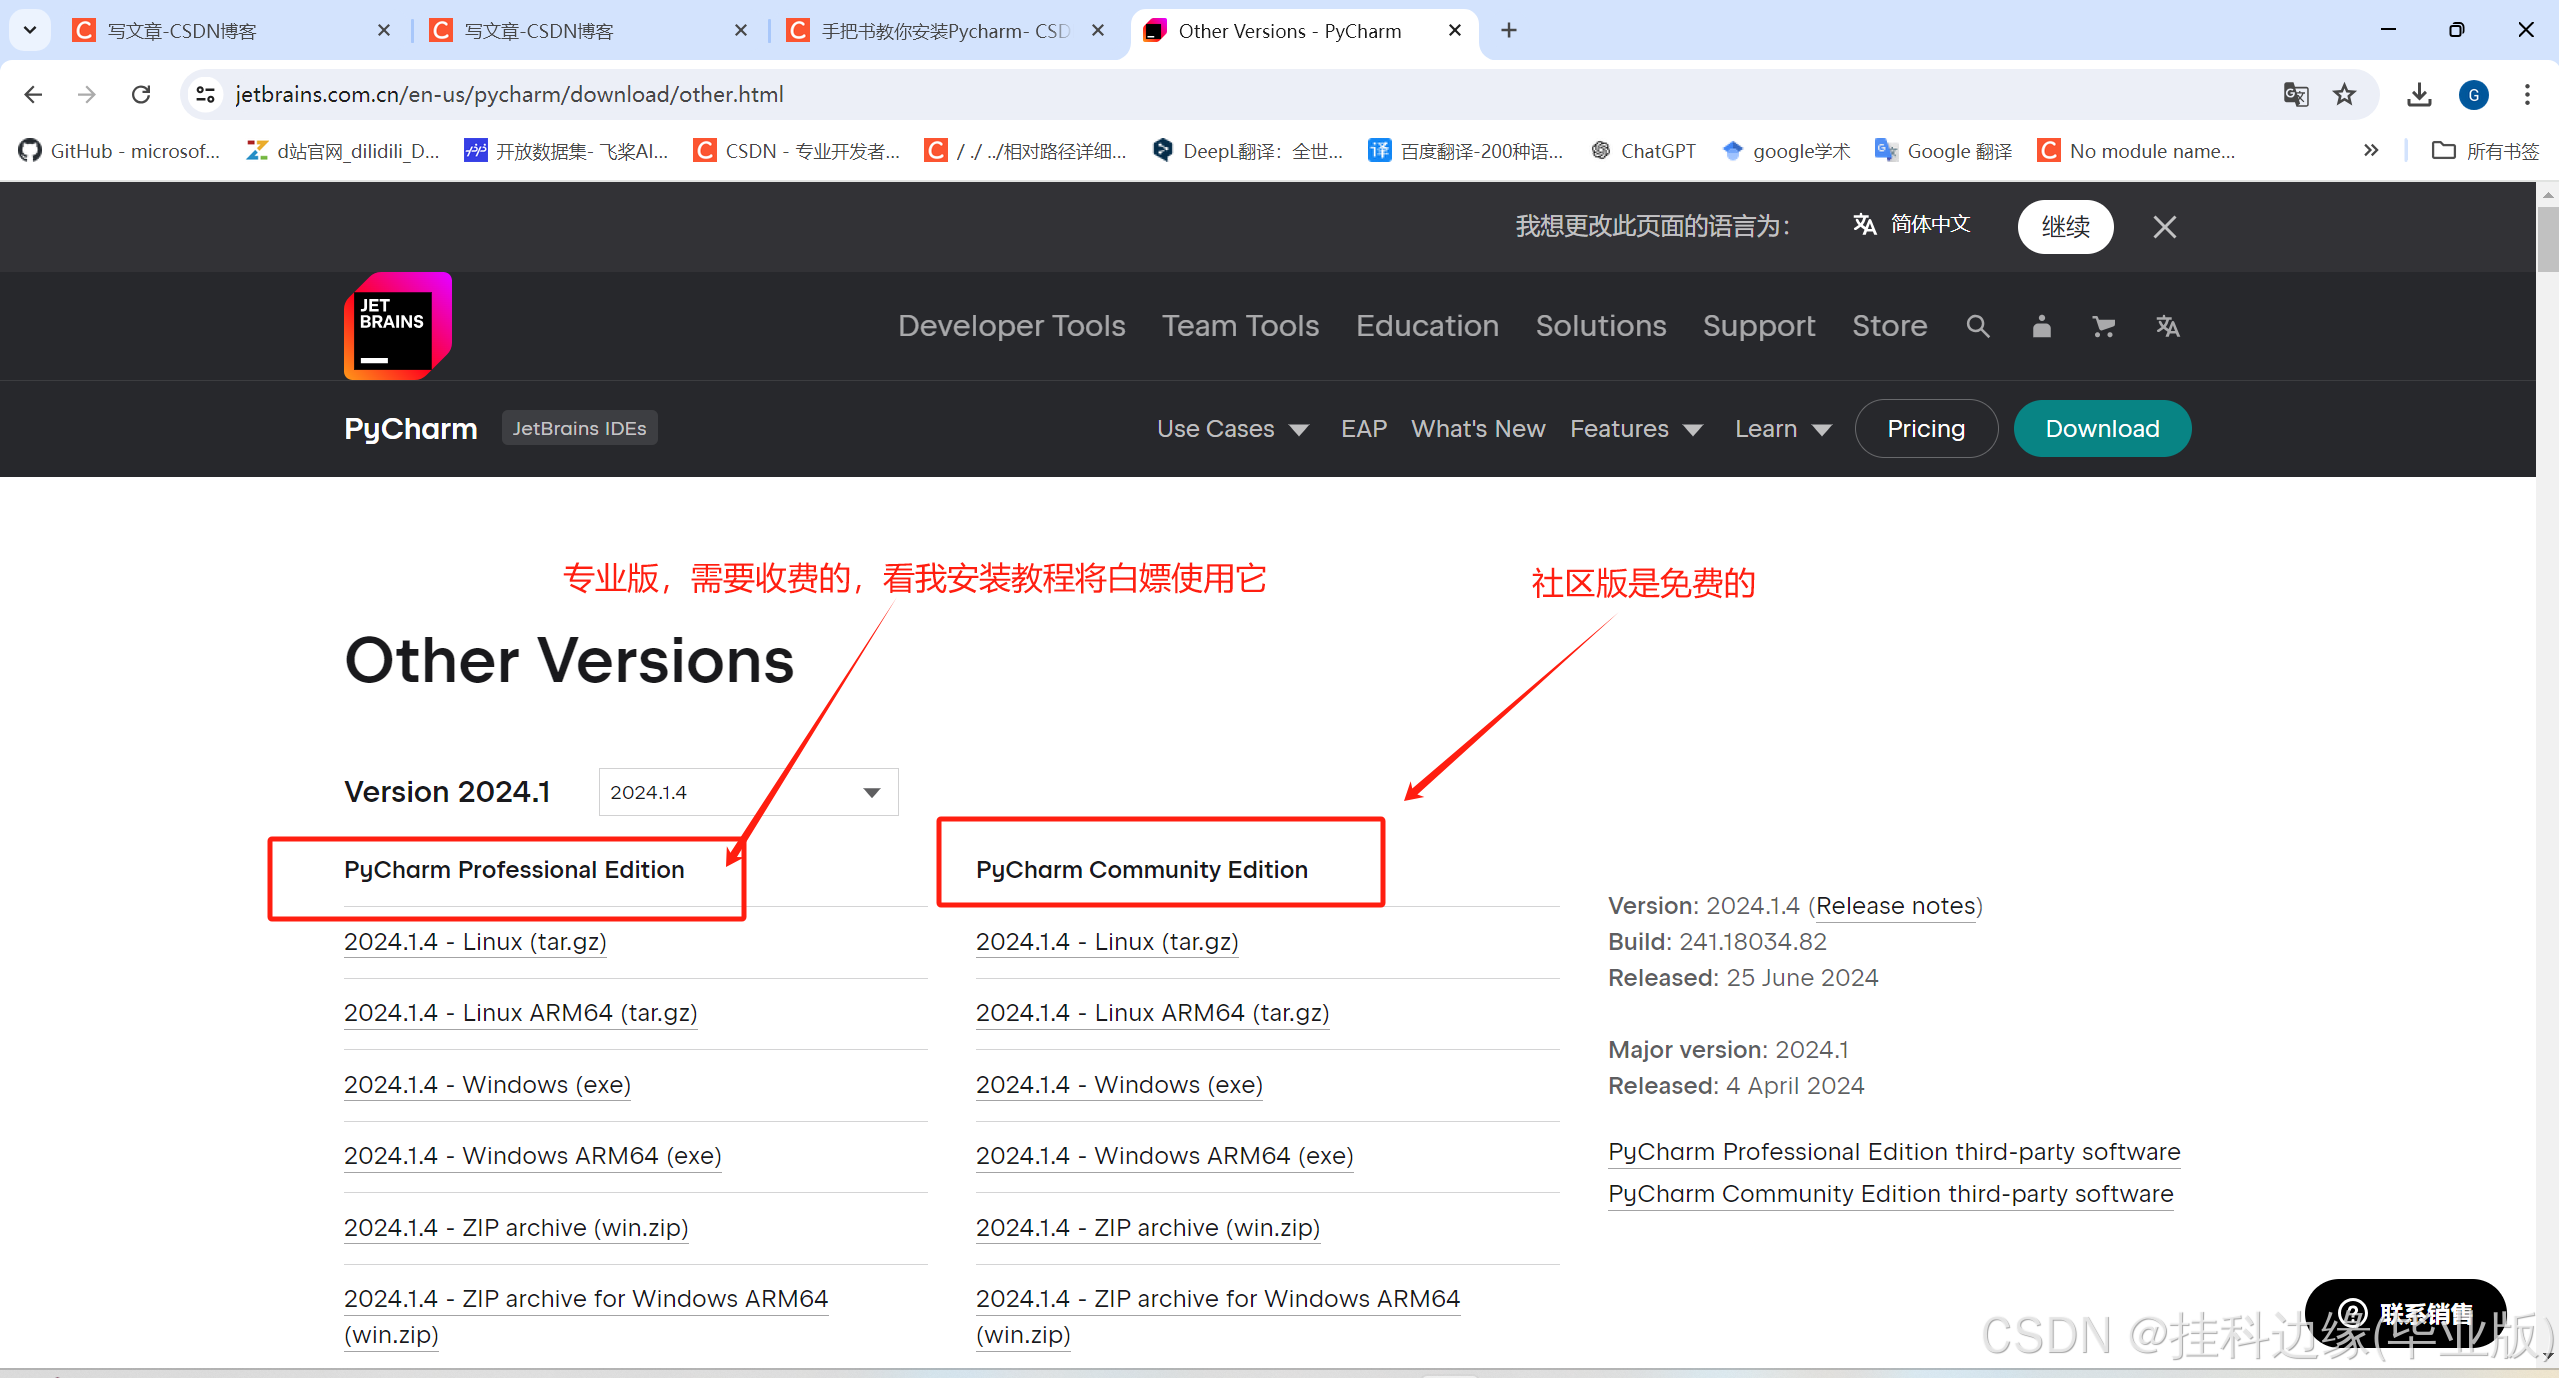Open google学术 bookmark

(x=1786, y=151)
